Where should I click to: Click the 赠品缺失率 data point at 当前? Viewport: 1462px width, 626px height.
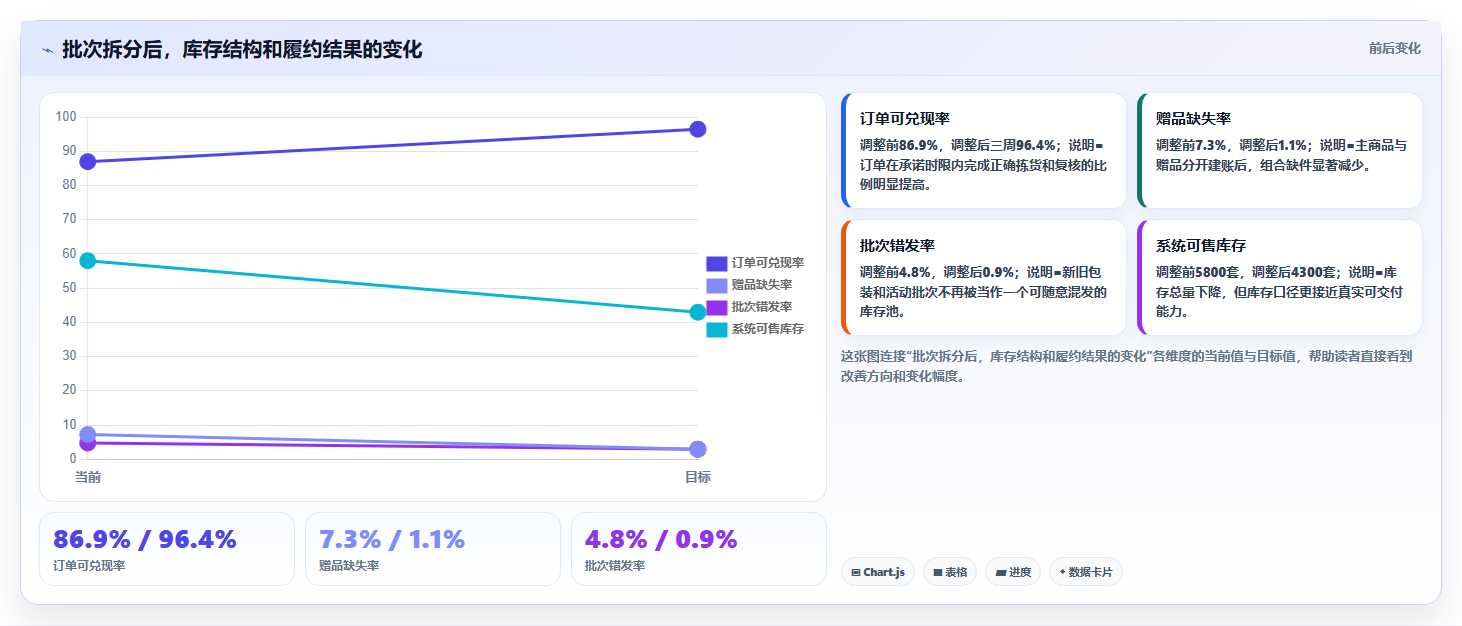point(88,434)
